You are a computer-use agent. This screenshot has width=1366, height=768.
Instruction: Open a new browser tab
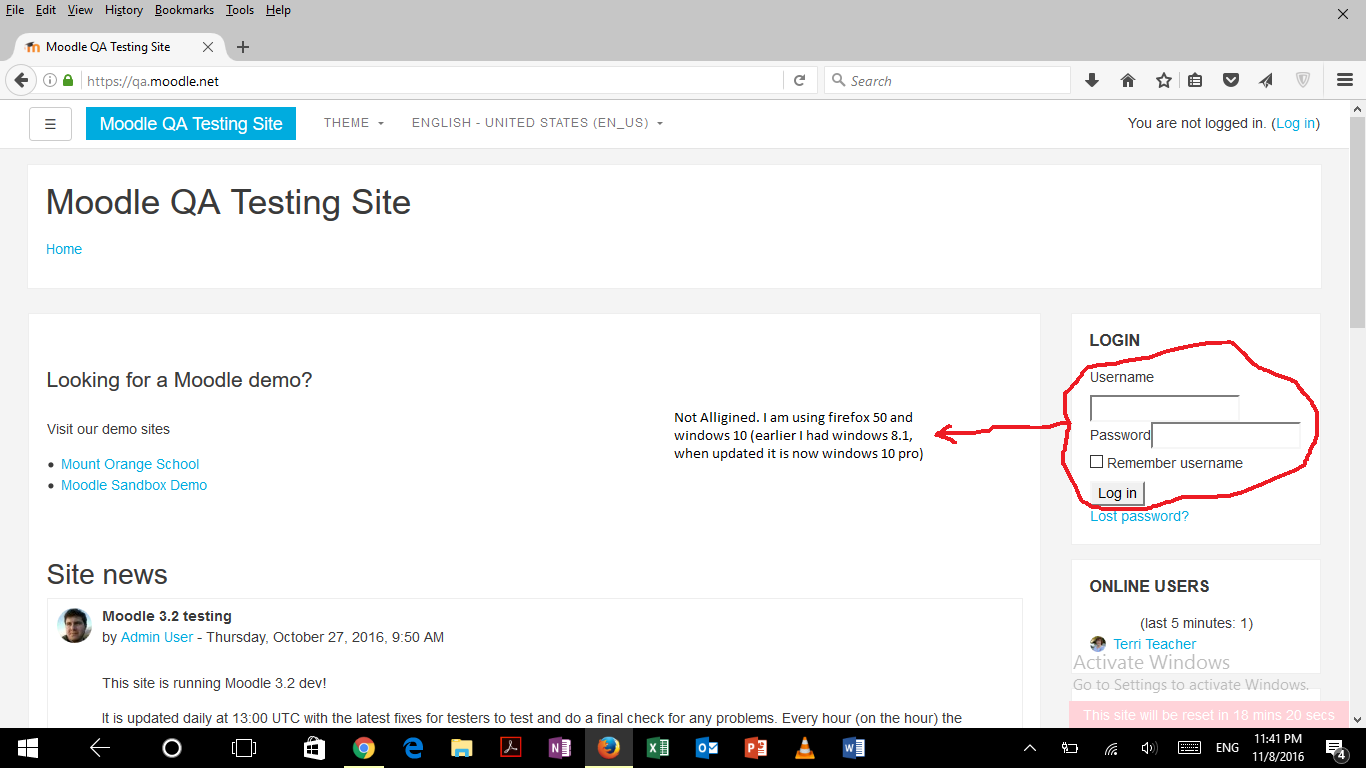pos(243,47)
